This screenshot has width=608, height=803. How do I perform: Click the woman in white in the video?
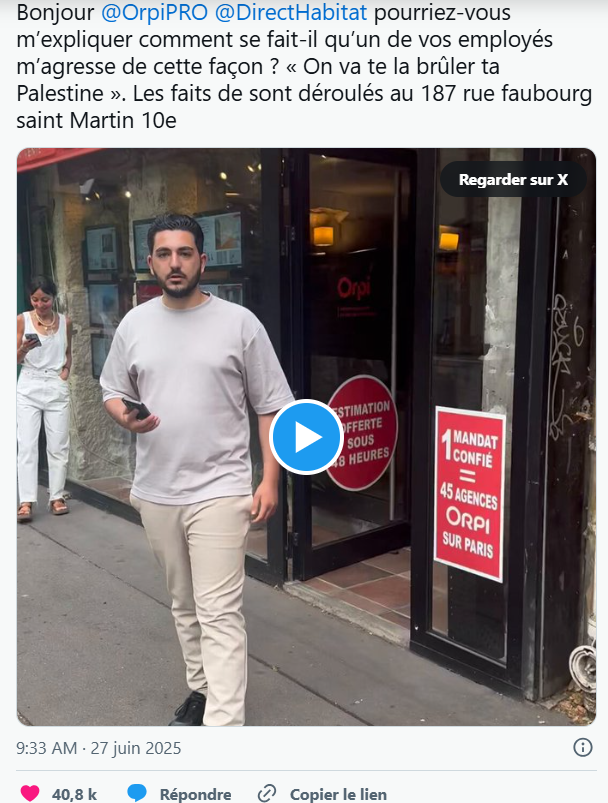coord(44,397)
